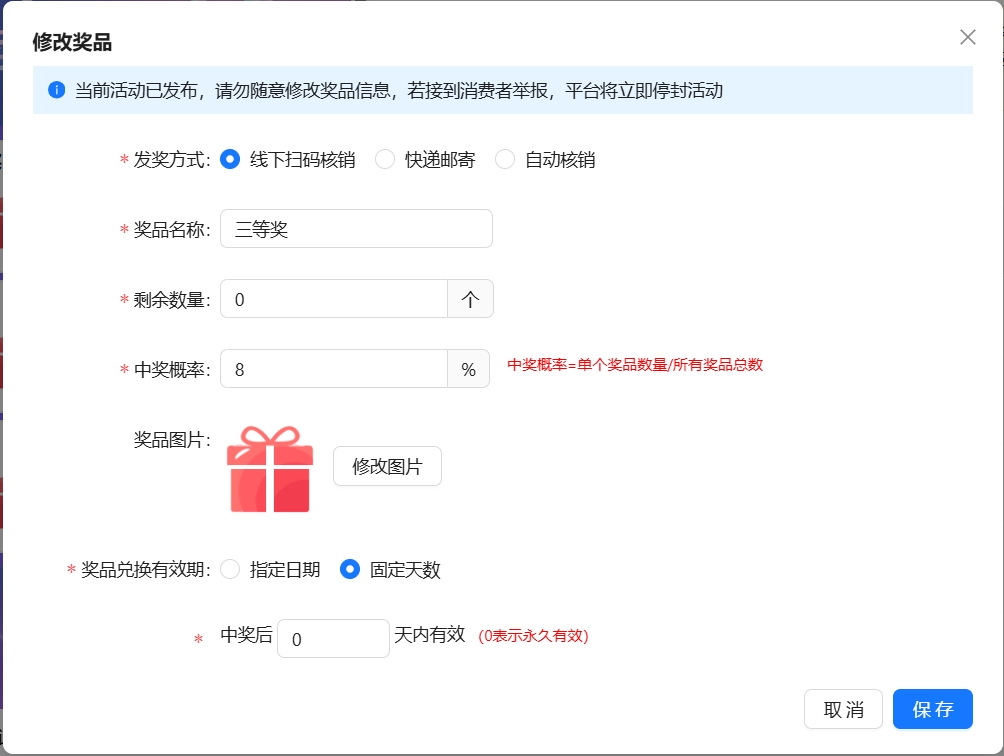Click the (0表示永久有效) hint text
The width and height of the screenshot is (1004, 756).
pyautogui.click(x=533, y=636)
